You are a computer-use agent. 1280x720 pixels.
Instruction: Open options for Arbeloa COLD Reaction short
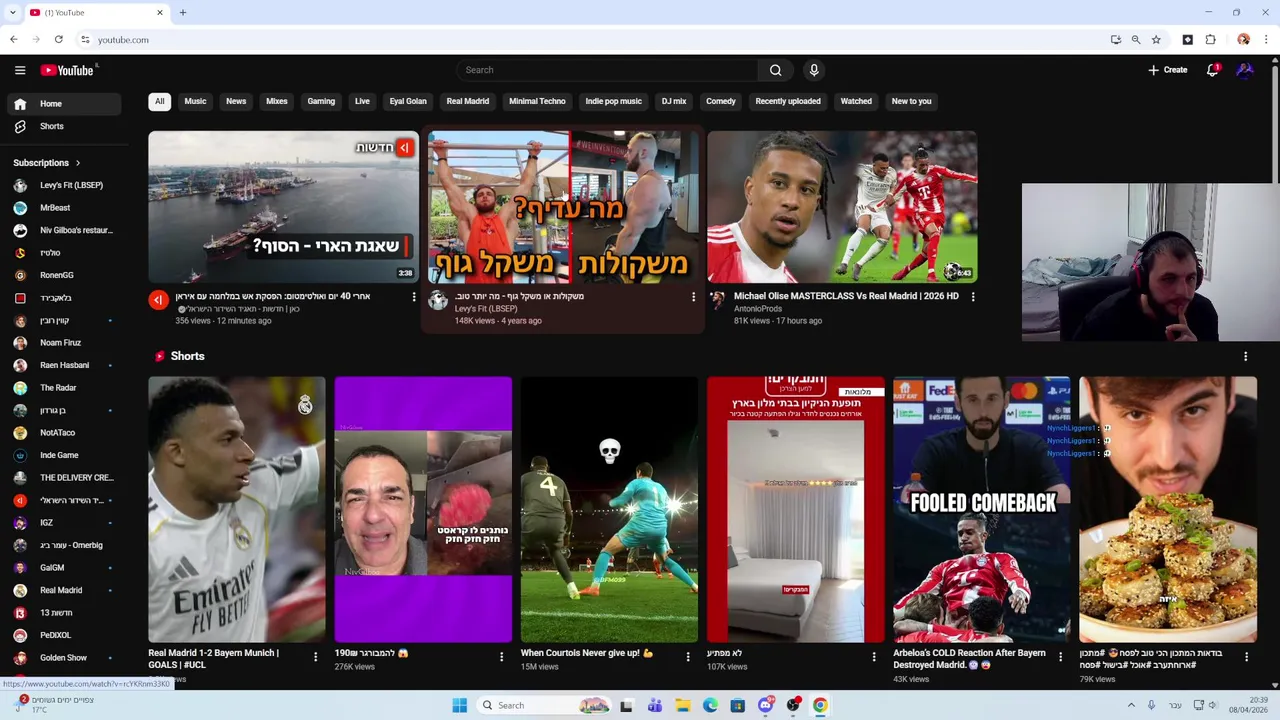point(1060,657)
